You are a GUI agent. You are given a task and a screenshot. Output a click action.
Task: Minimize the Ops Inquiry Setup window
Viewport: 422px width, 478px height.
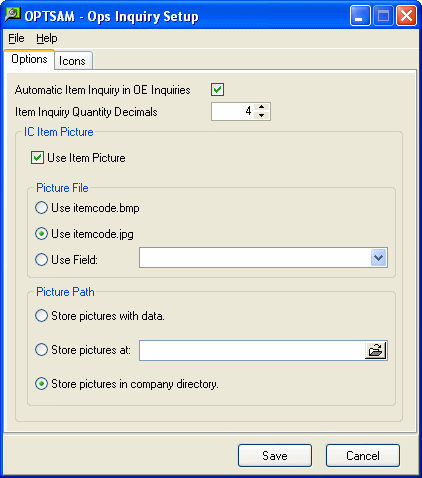(360, 16)
